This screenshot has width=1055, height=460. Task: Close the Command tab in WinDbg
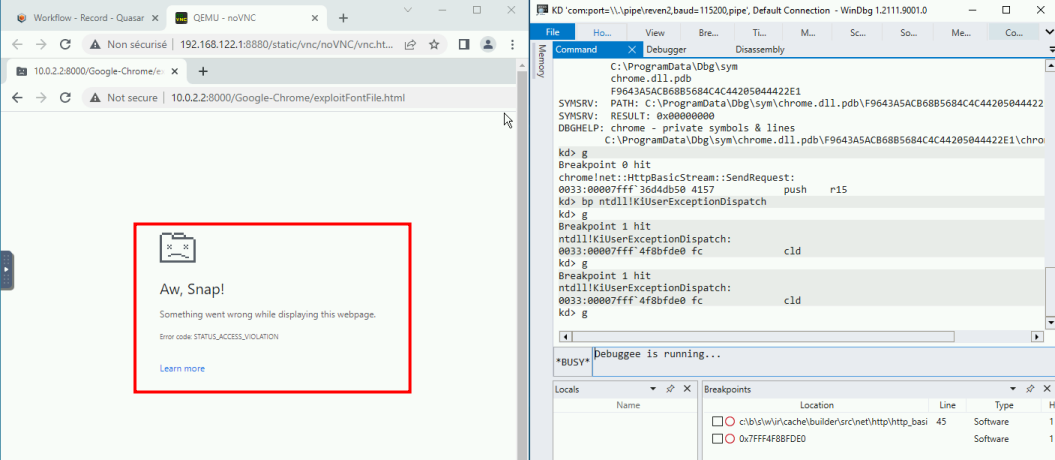click(x=632, y=49)
